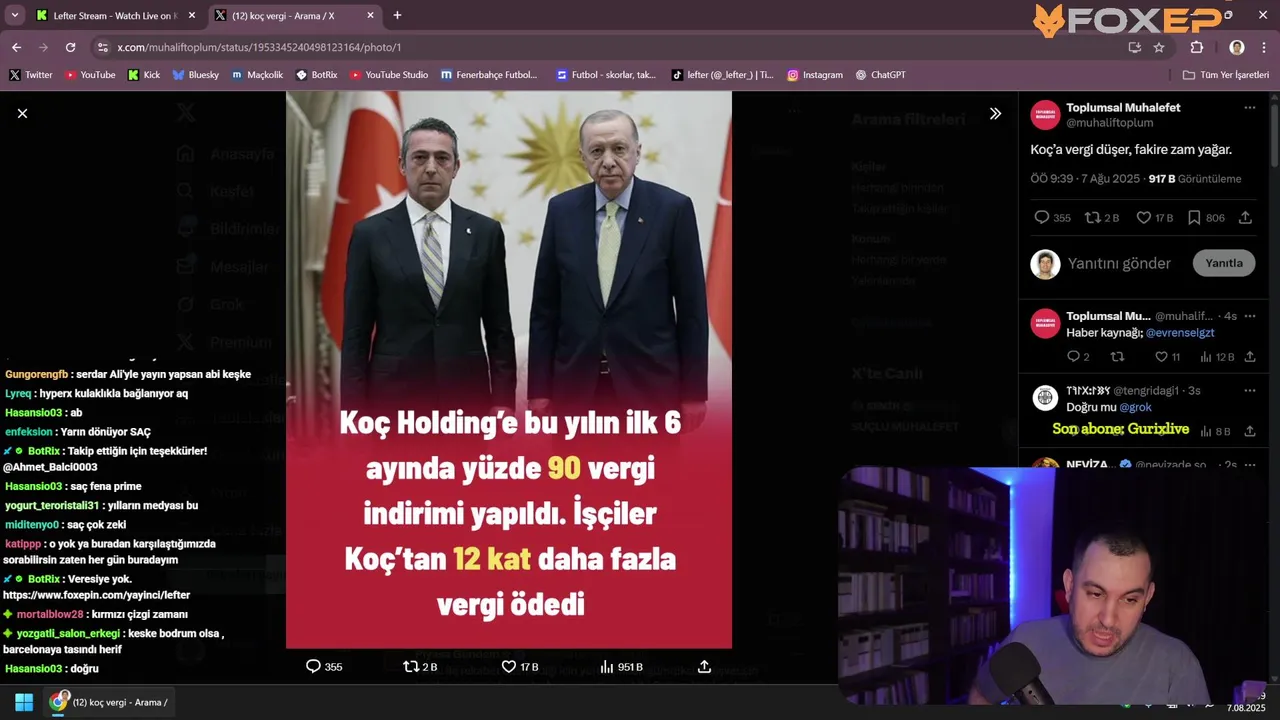
Task: Toplumsal Muhalefet avatar on main tweet
Action: click(1045, 115)
